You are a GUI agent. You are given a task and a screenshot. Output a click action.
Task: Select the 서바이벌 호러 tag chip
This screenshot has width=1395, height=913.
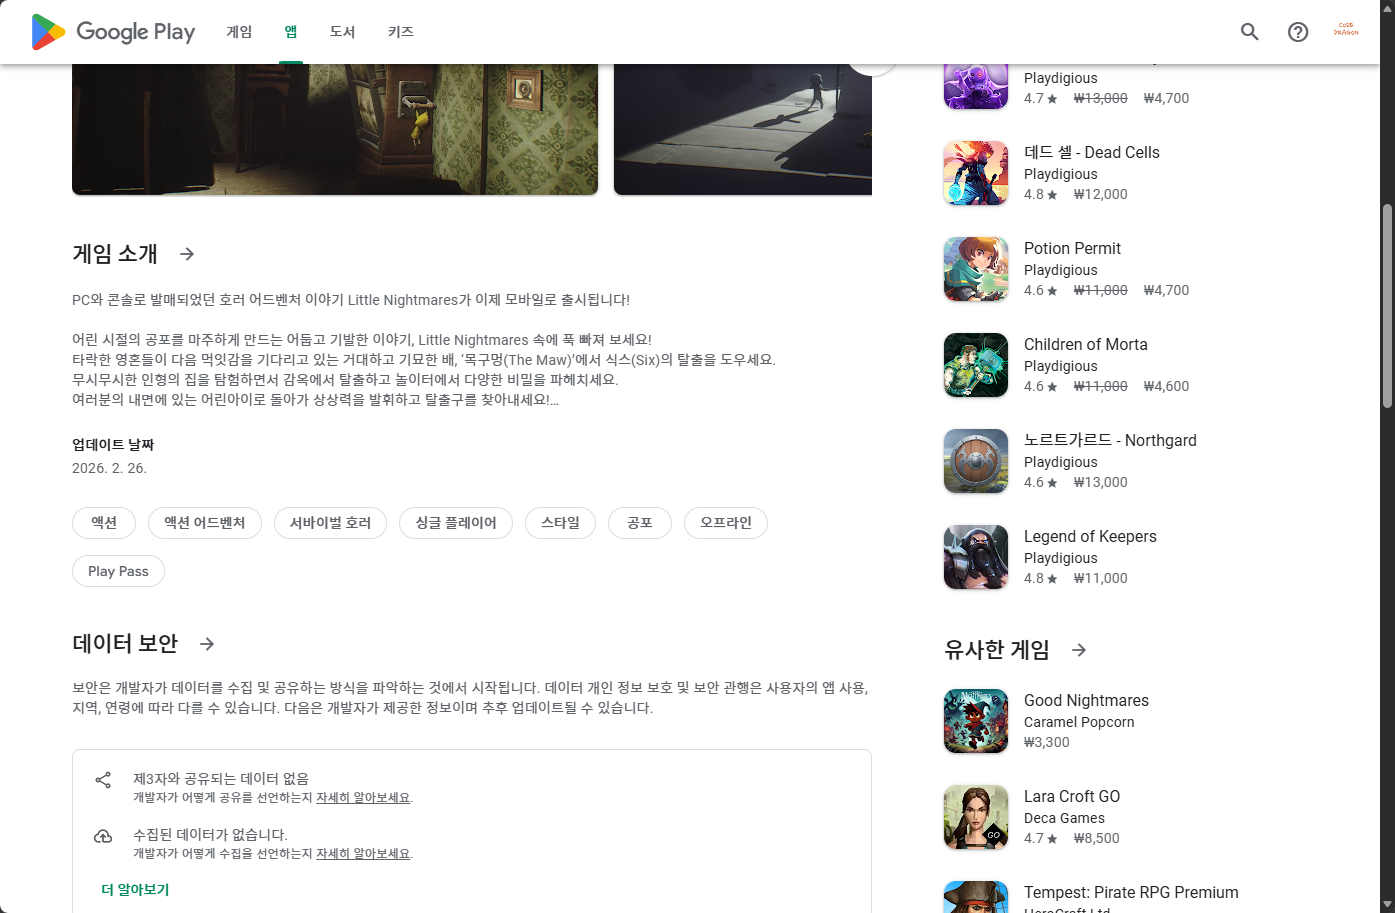pyautogui.click(x=330, y=523)
